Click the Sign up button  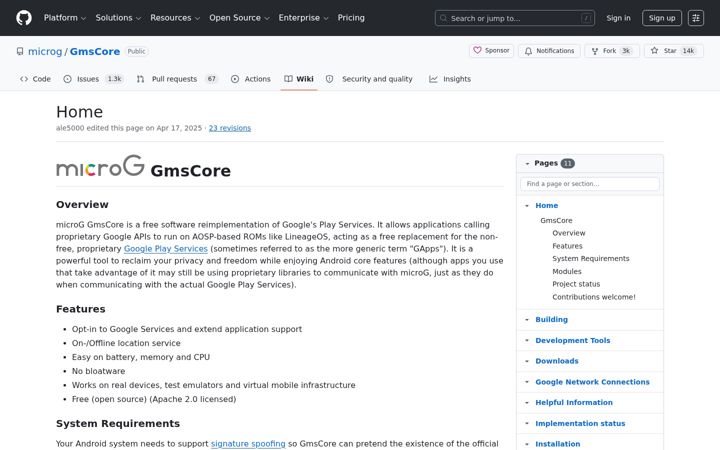pos(662,18)
